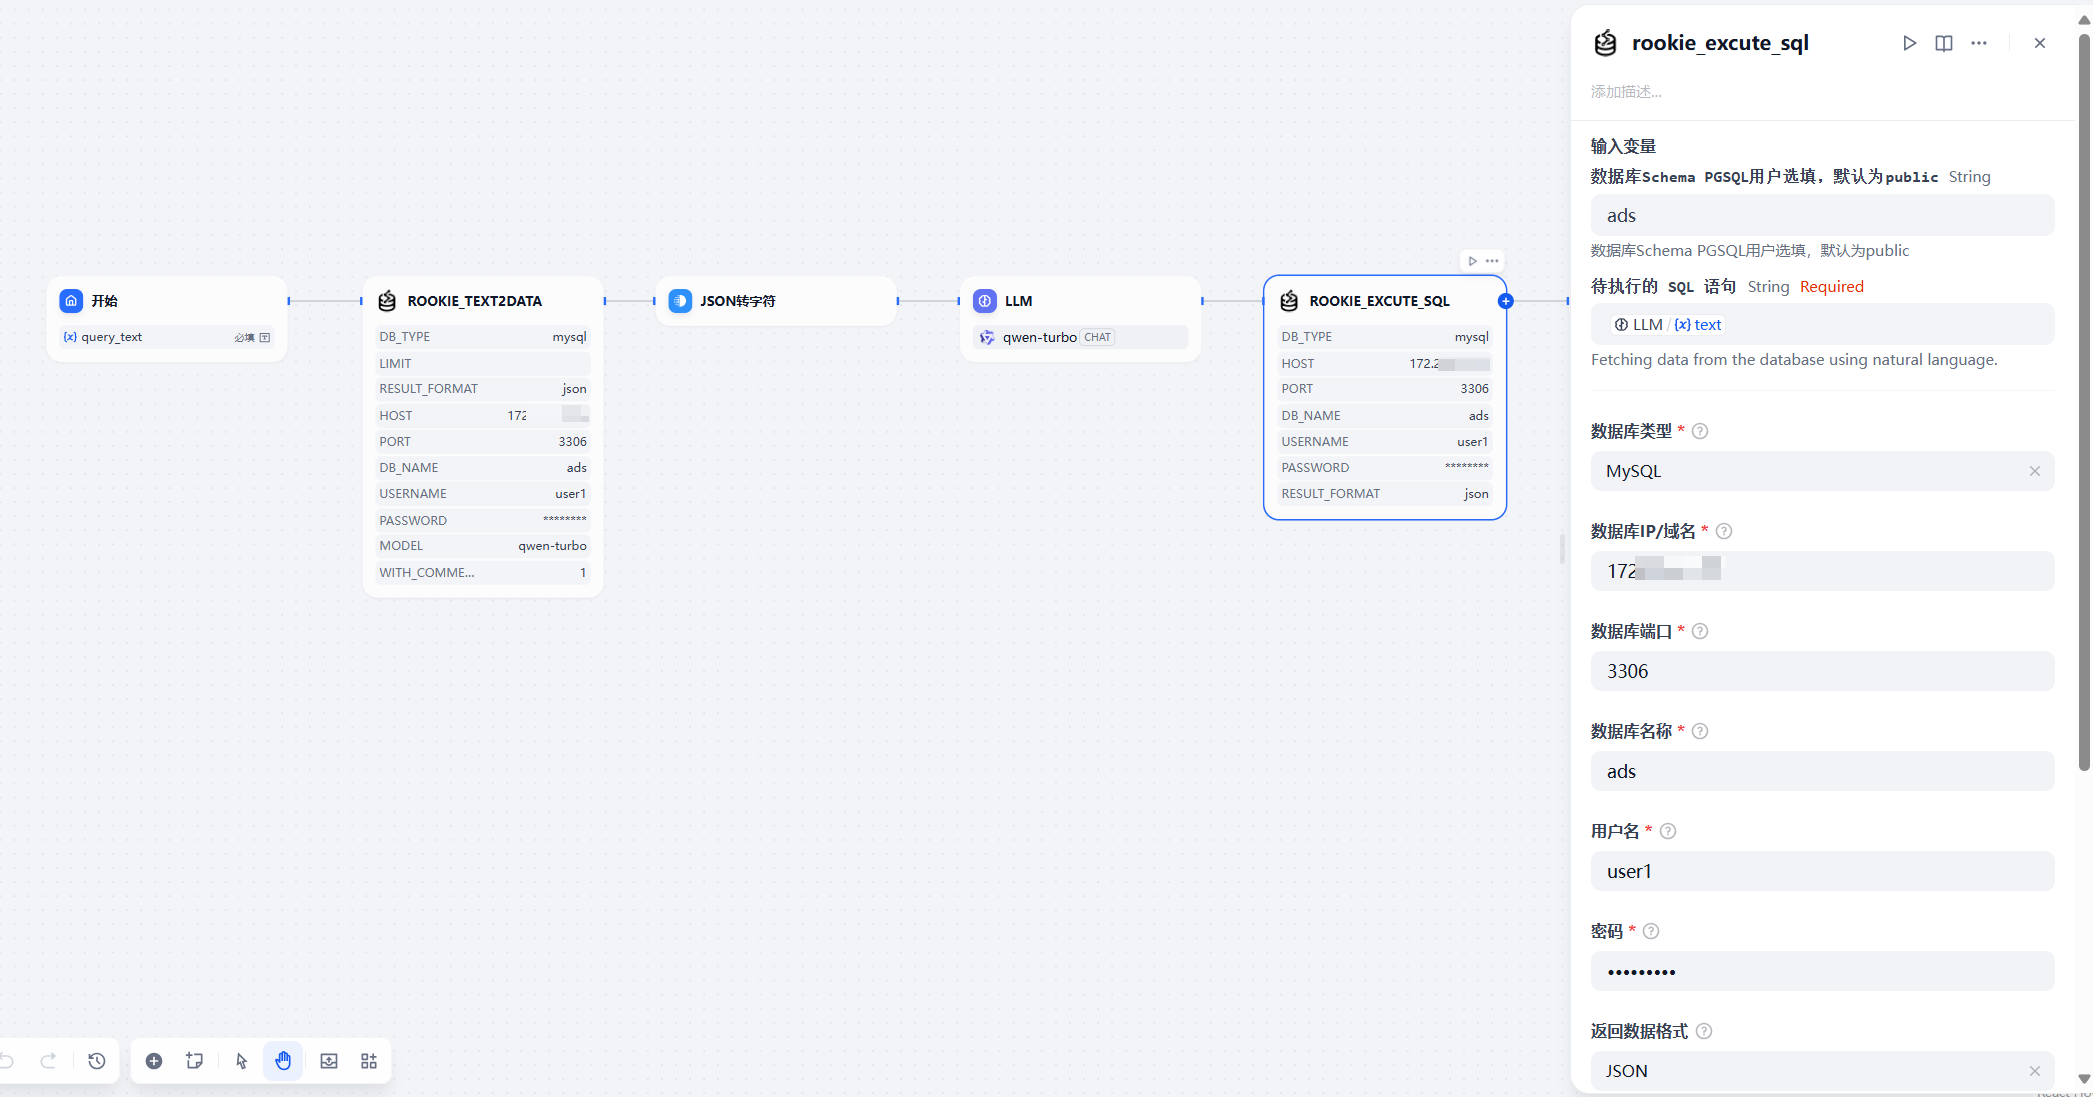Clear the MySQL selection with its X button
Viewport: 2093px width, 1097px height.
click(x=2035, y=471)
